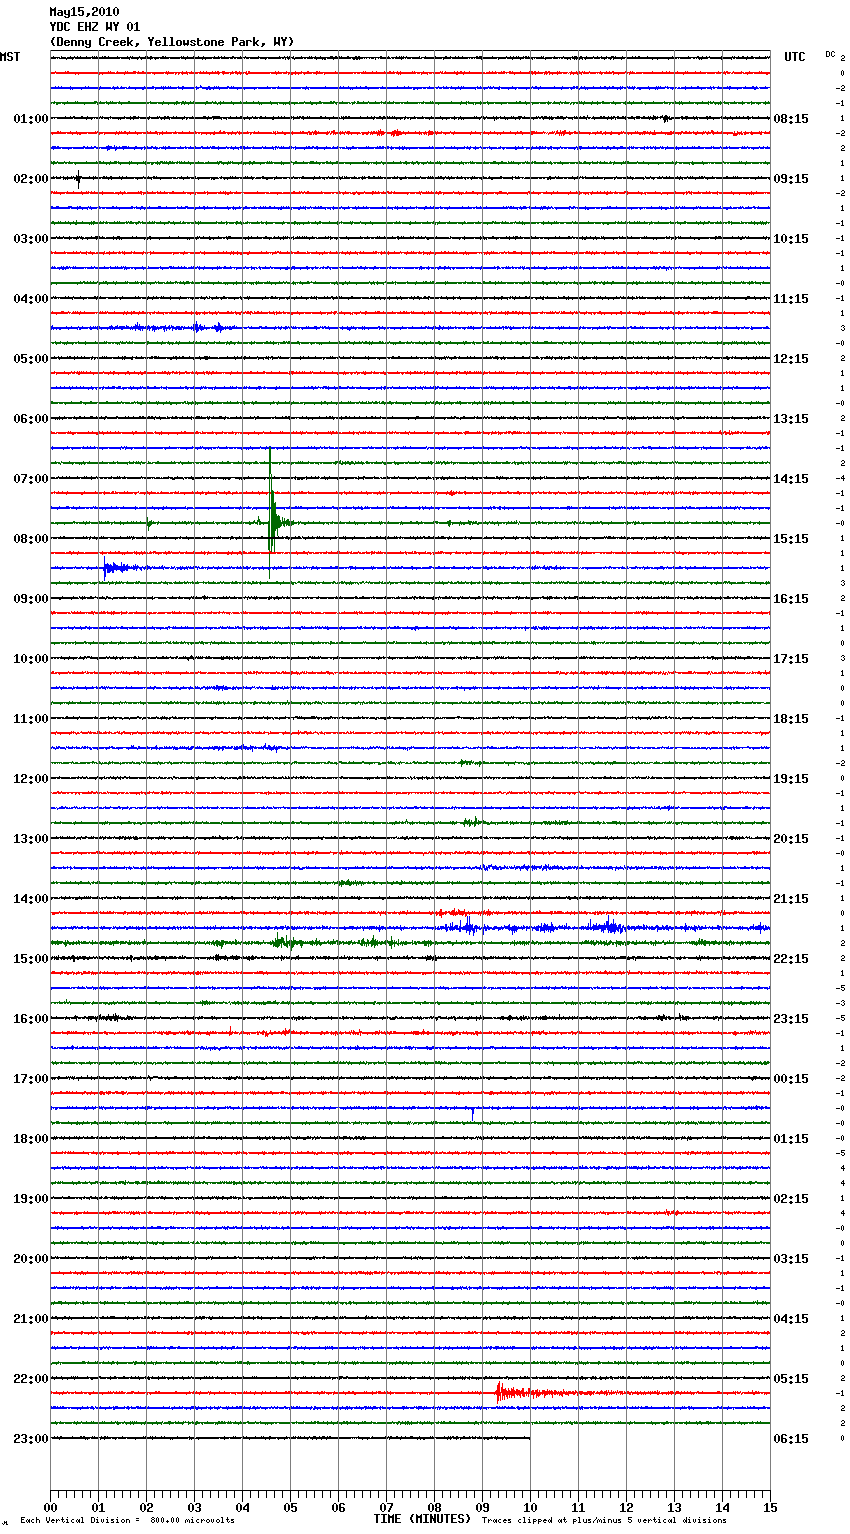This screenshot has width=850, height=1534.
Task: Click the '12:00' MST time label
Action: 31,779
